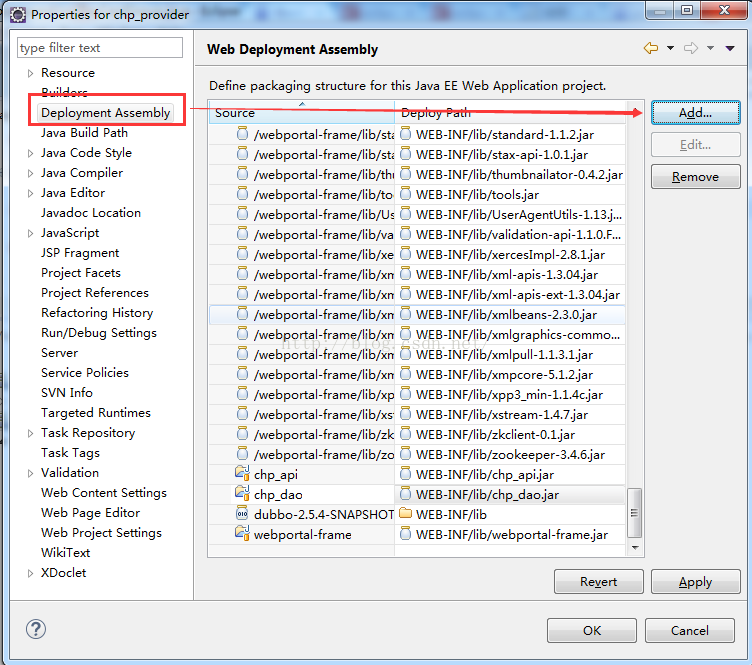This screenshot has height=665, width=752.
Task: Click jar icon beside WEB-INF/lib/thumbnailator-0.4.2.jar
Action: tap(405, 174)
